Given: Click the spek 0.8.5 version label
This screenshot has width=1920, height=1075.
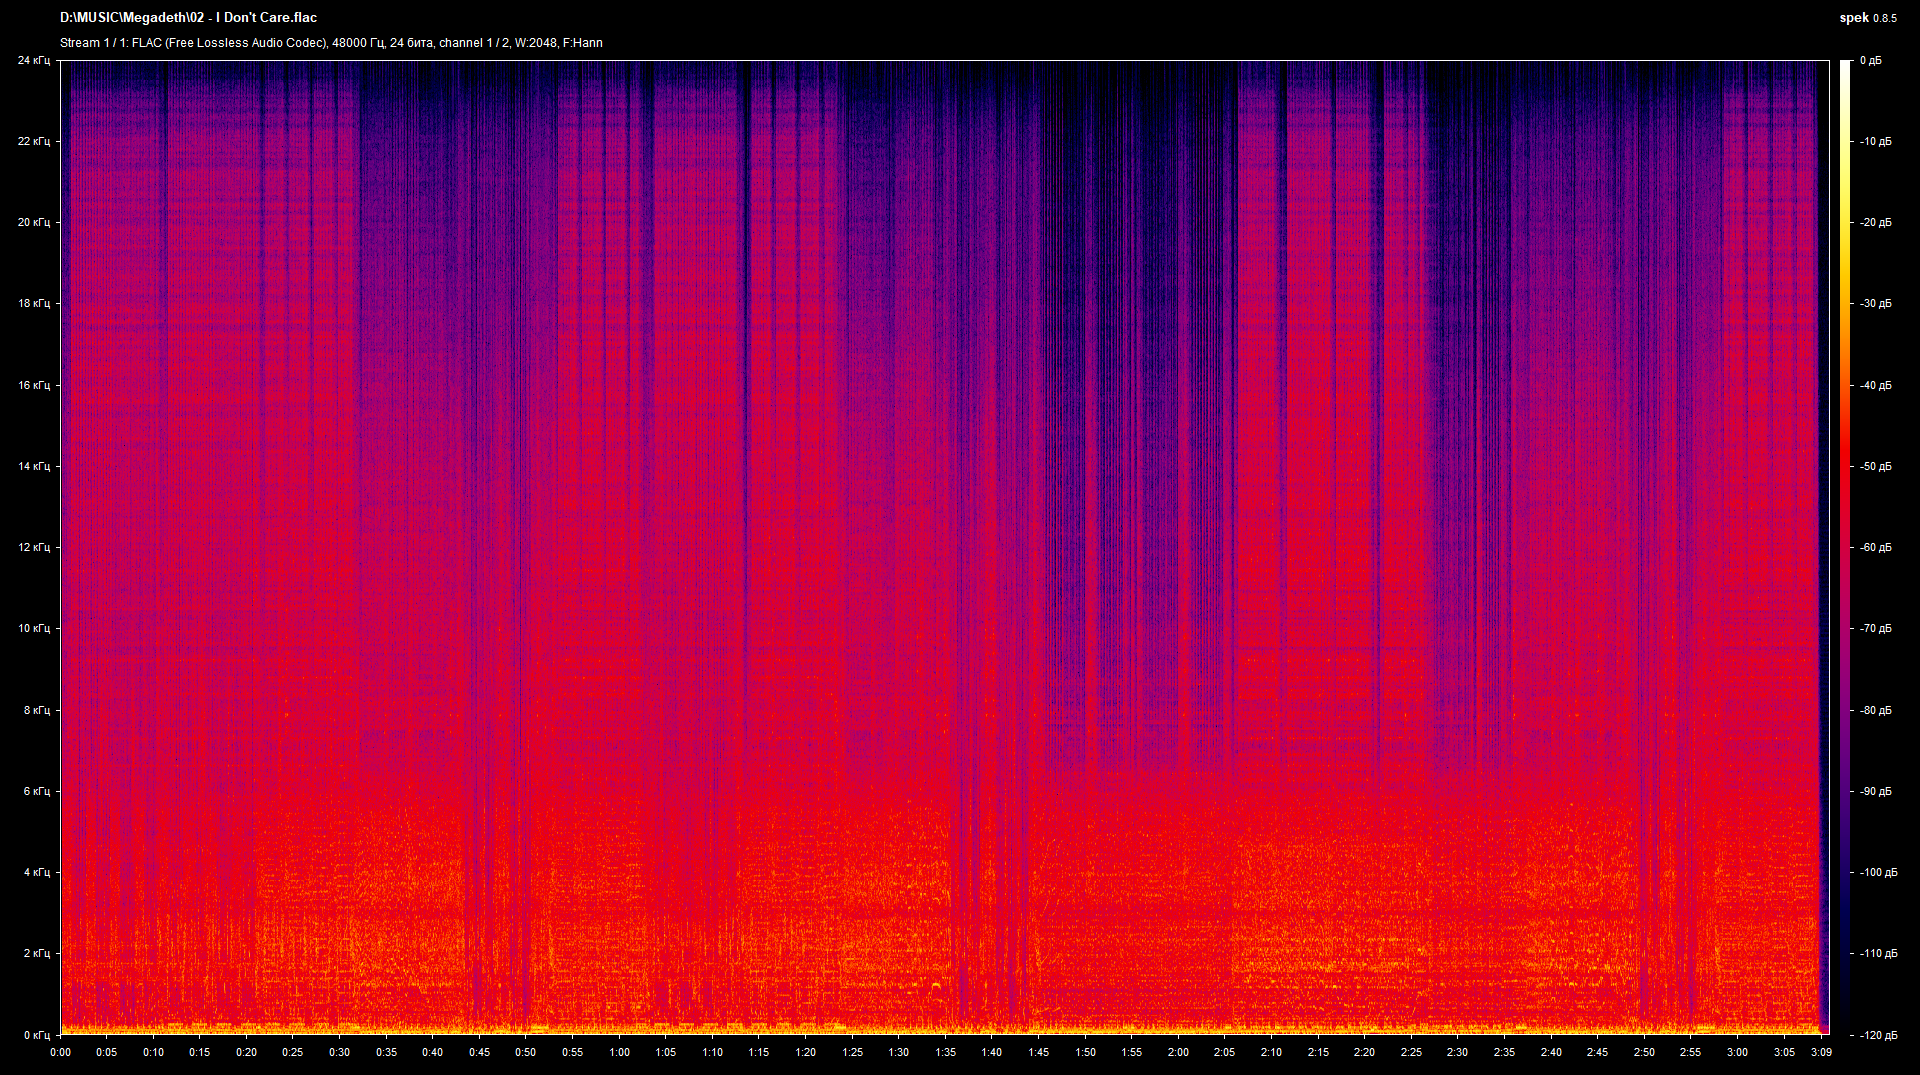Looking at the screenshot, I should 1870,17.
